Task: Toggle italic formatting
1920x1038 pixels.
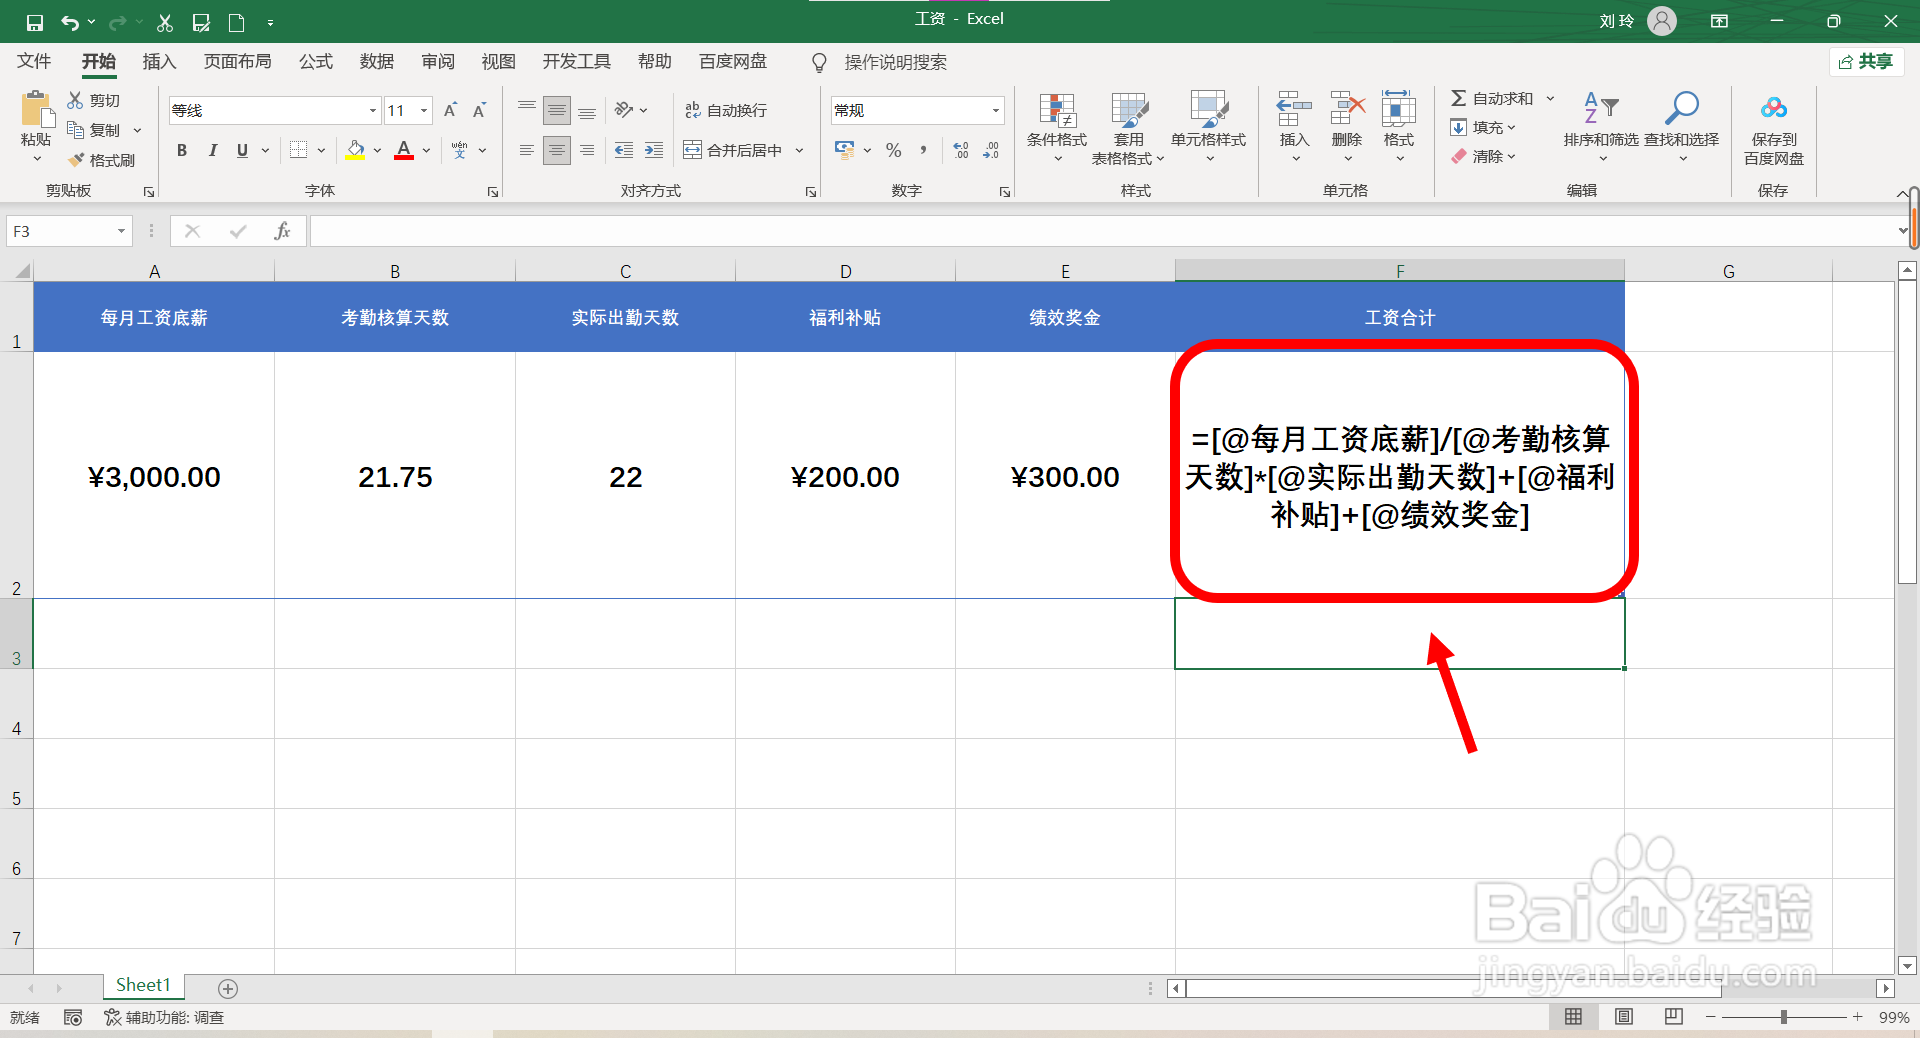Action: click(212, 150)
